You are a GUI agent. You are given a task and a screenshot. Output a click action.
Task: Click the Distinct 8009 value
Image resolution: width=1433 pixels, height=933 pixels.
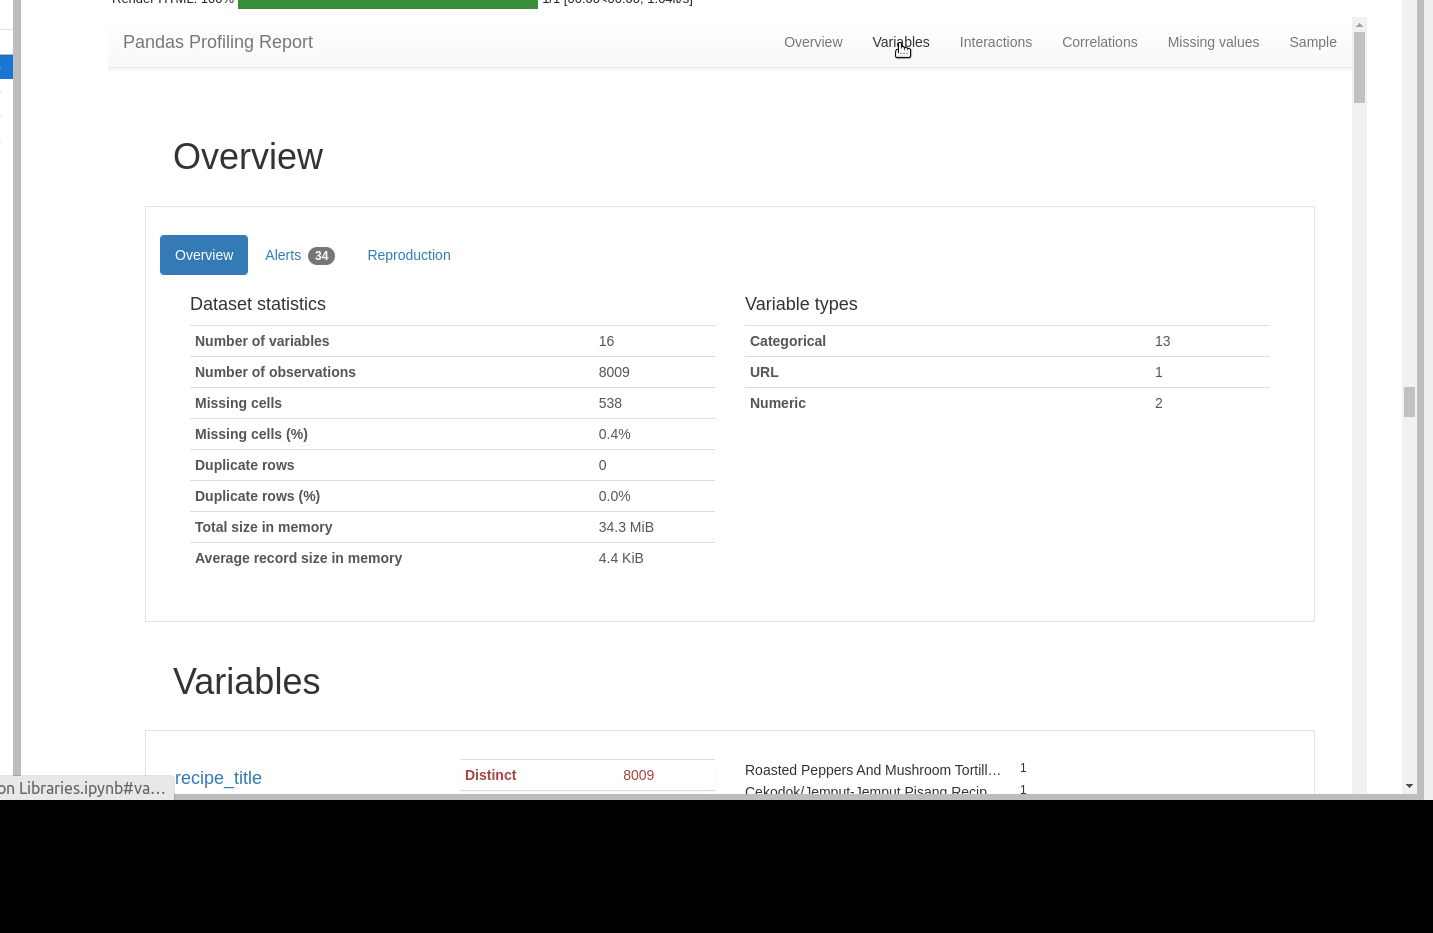[x=638, y=775]
